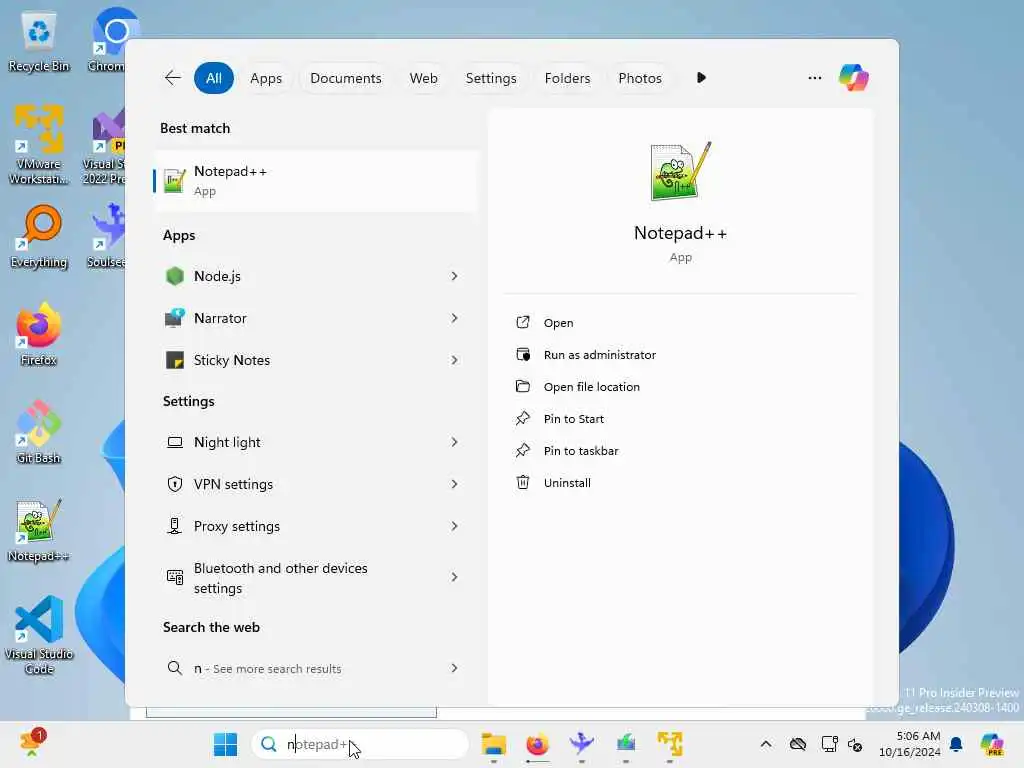
Task: Select the Visual Studio Code desktop shortcut
Action: point(39,635)
